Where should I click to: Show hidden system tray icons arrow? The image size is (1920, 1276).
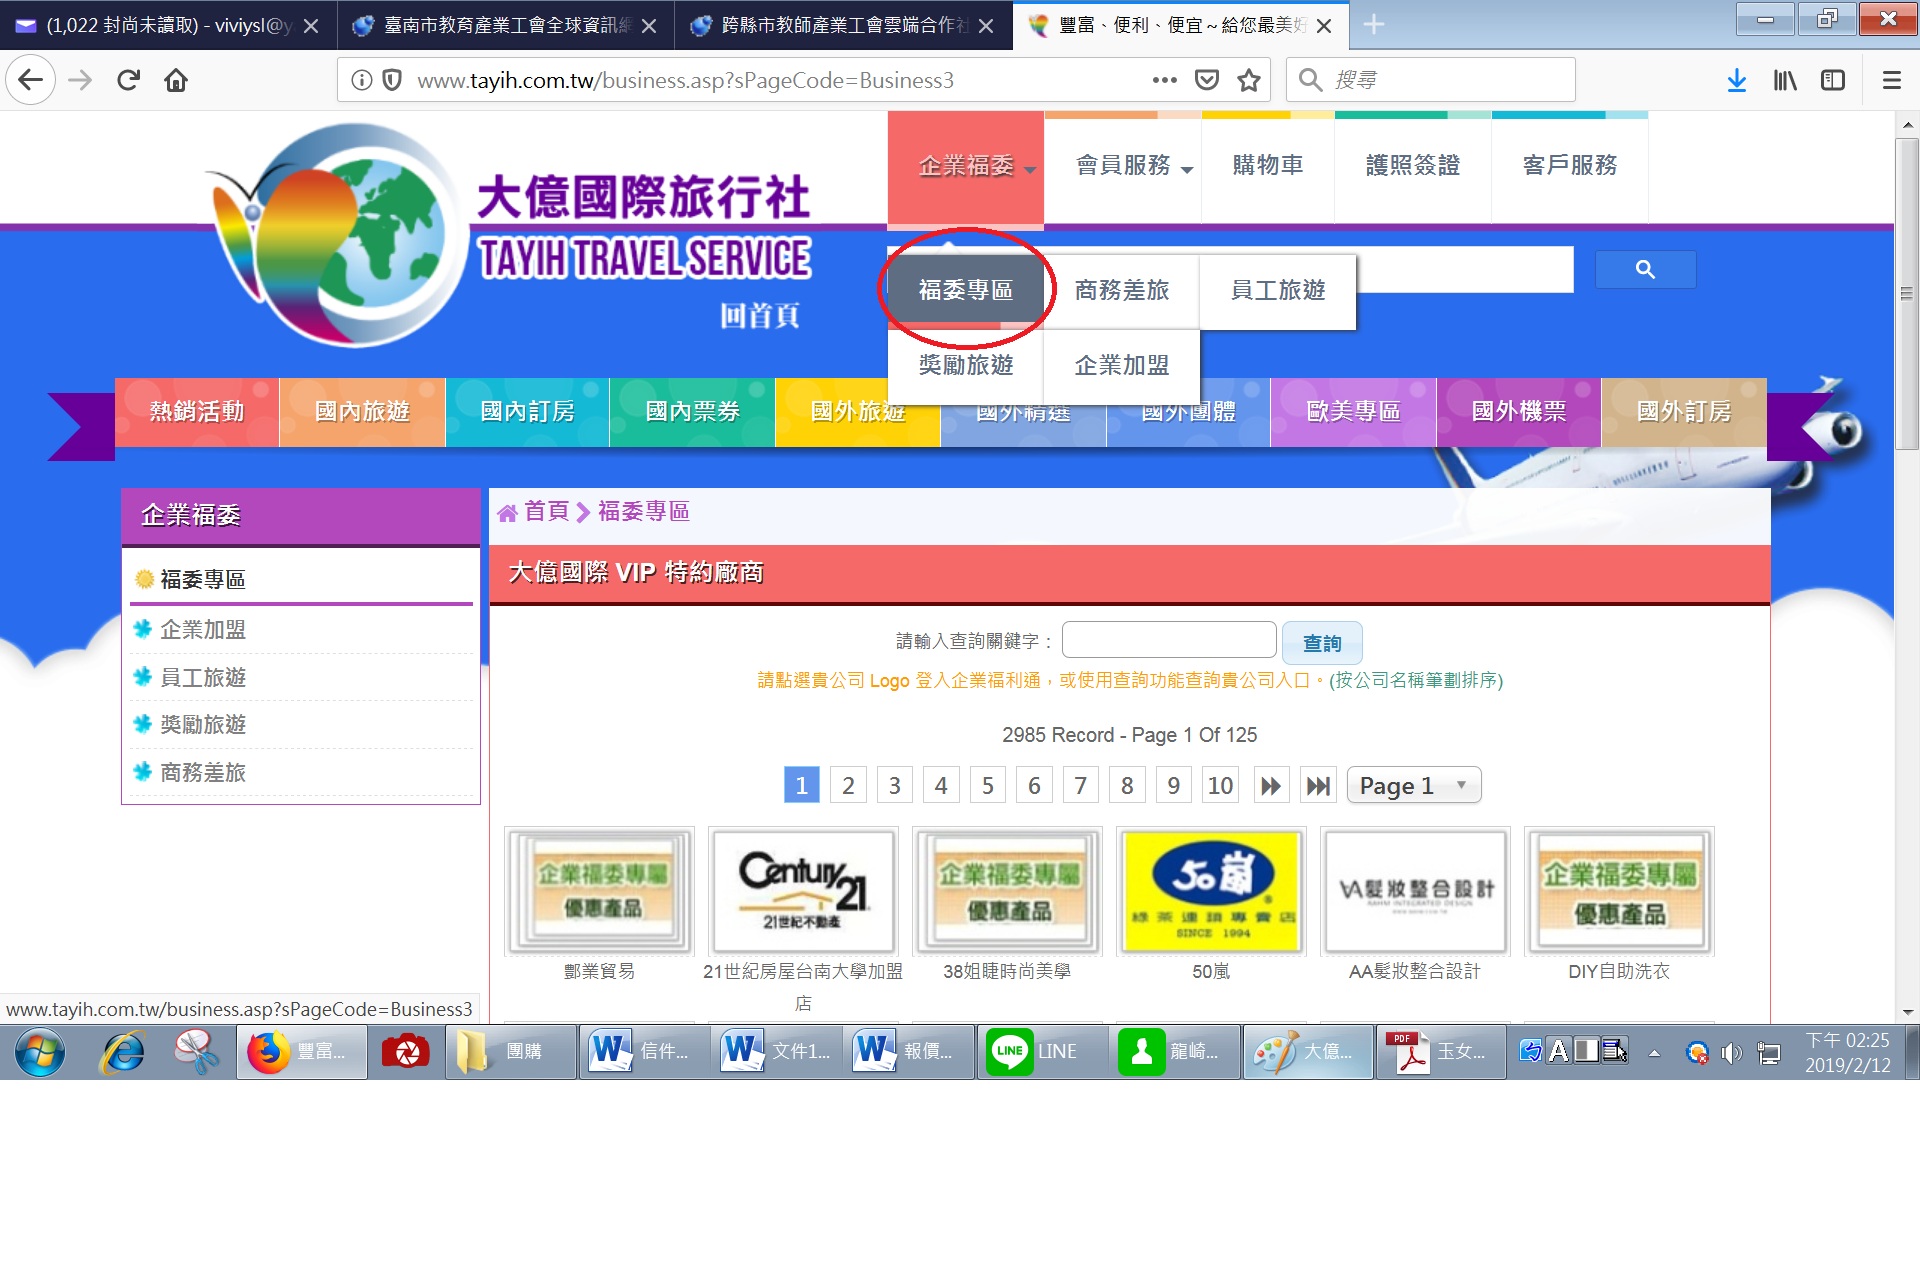coord(1655,1052)
